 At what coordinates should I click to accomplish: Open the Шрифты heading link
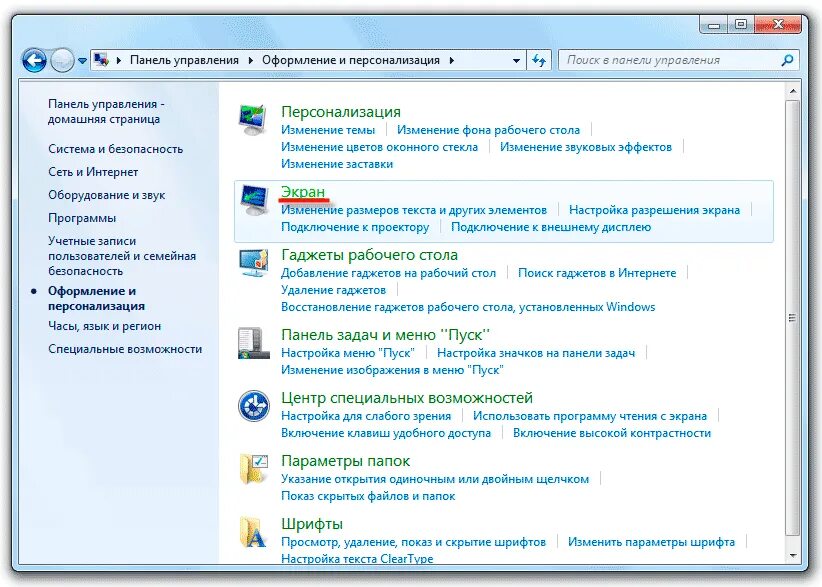(312, 524)
